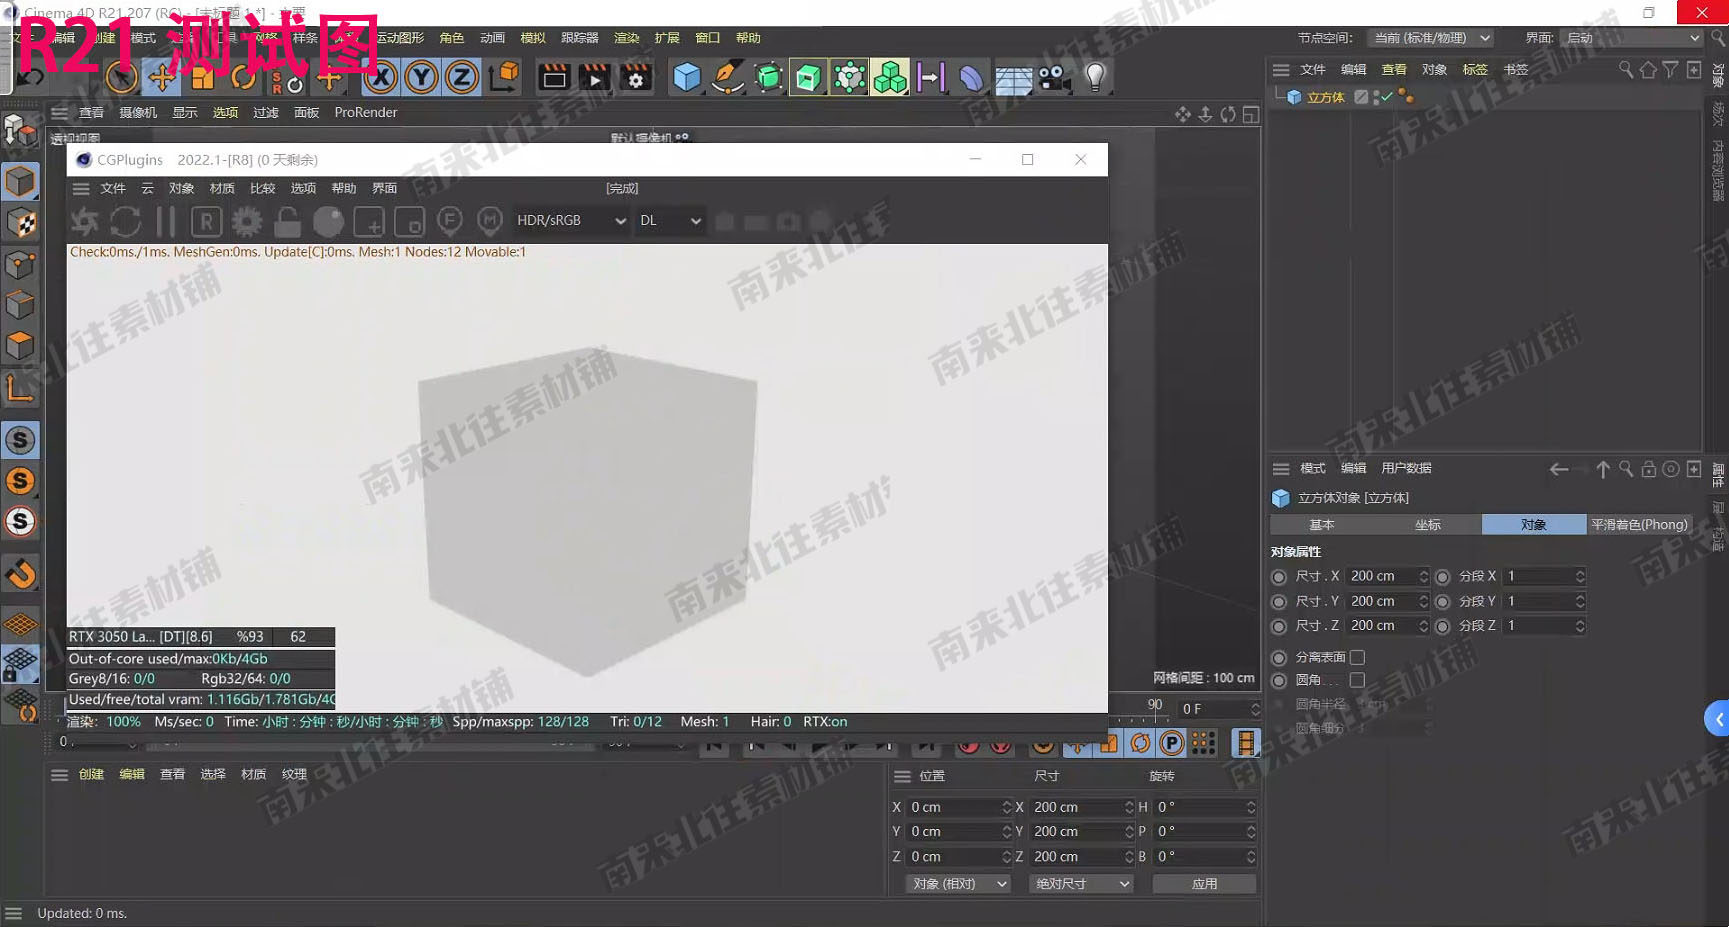Open 绝对尺寸 dropdown
Viewport: 1729px width, 927px height.
1081,884
